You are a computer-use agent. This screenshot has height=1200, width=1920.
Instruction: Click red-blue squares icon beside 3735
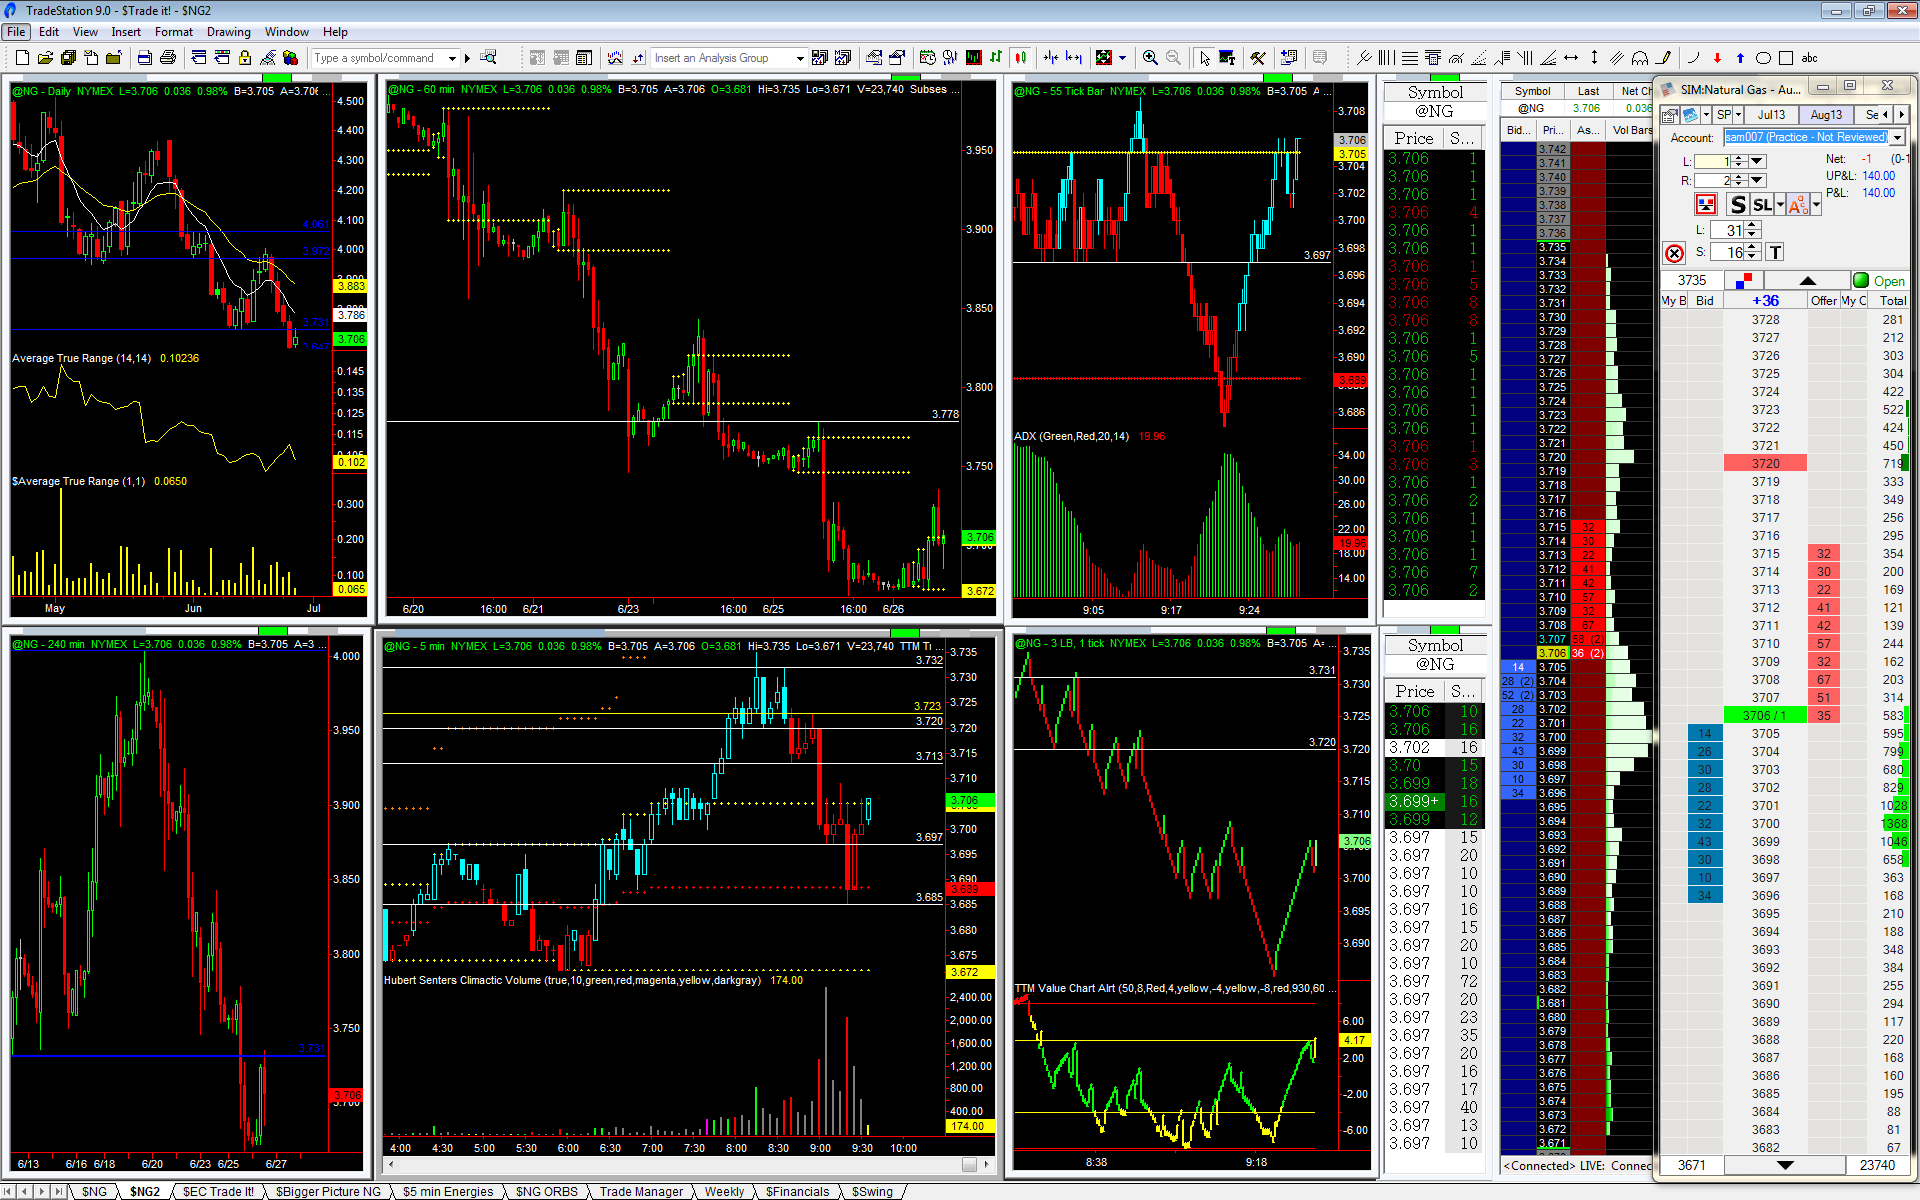point(1745,280)
